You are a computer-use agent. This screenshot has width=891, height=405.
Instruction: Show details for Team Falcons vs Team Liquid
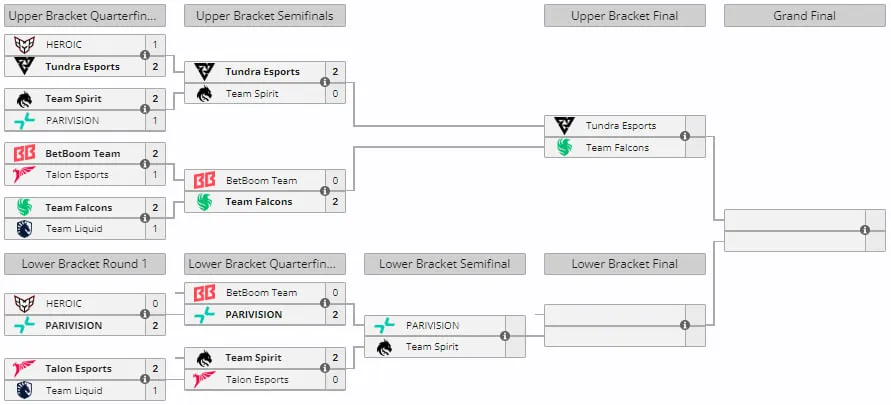145,218
